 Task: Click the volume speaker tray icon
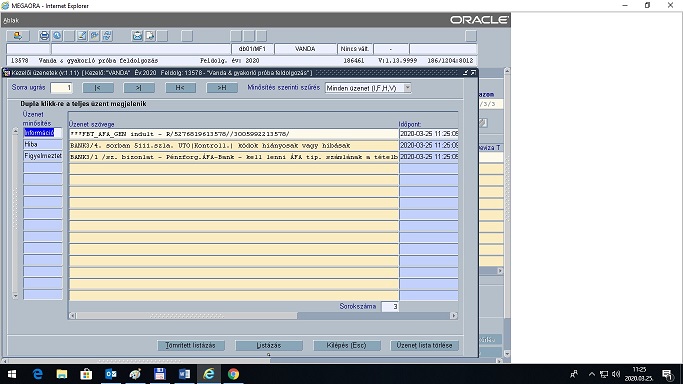615,374
